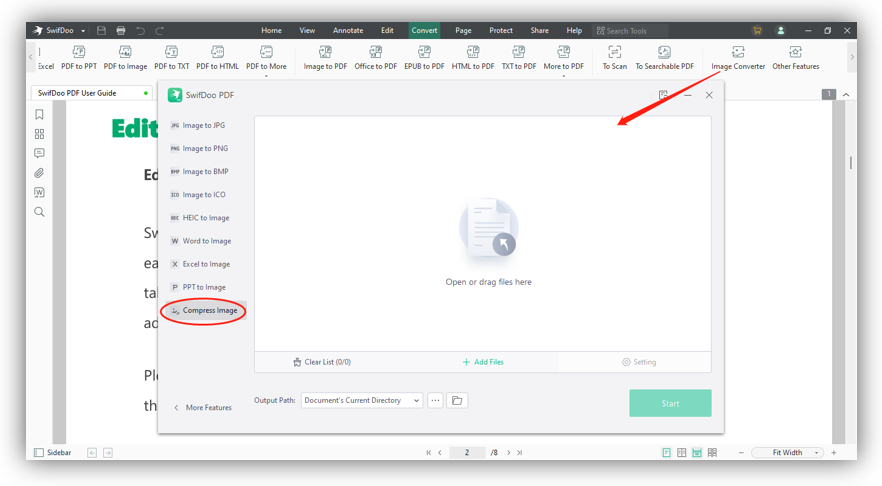Open the Protect menu tab
The height and width of the screenshot is (486, 882).
pyautogui.click(x=501, y=30)
